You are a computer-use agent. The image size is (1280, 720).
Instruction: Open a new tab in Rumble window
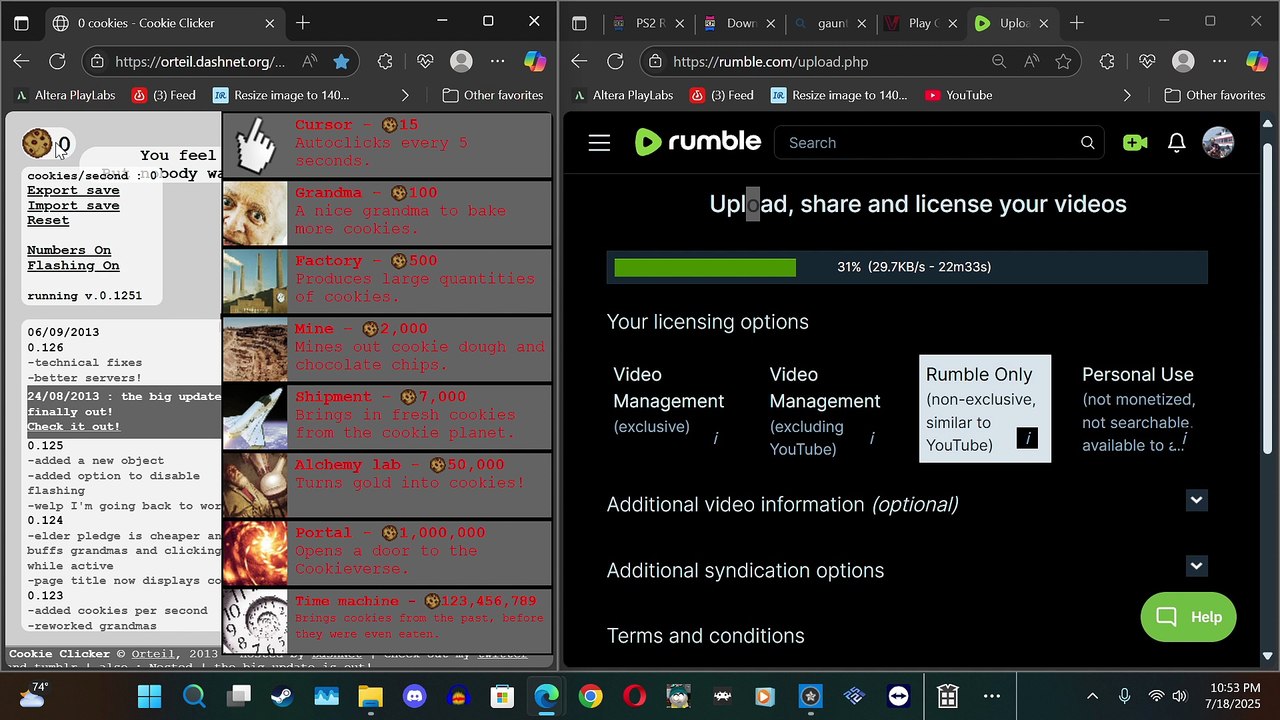point(1077,23)
